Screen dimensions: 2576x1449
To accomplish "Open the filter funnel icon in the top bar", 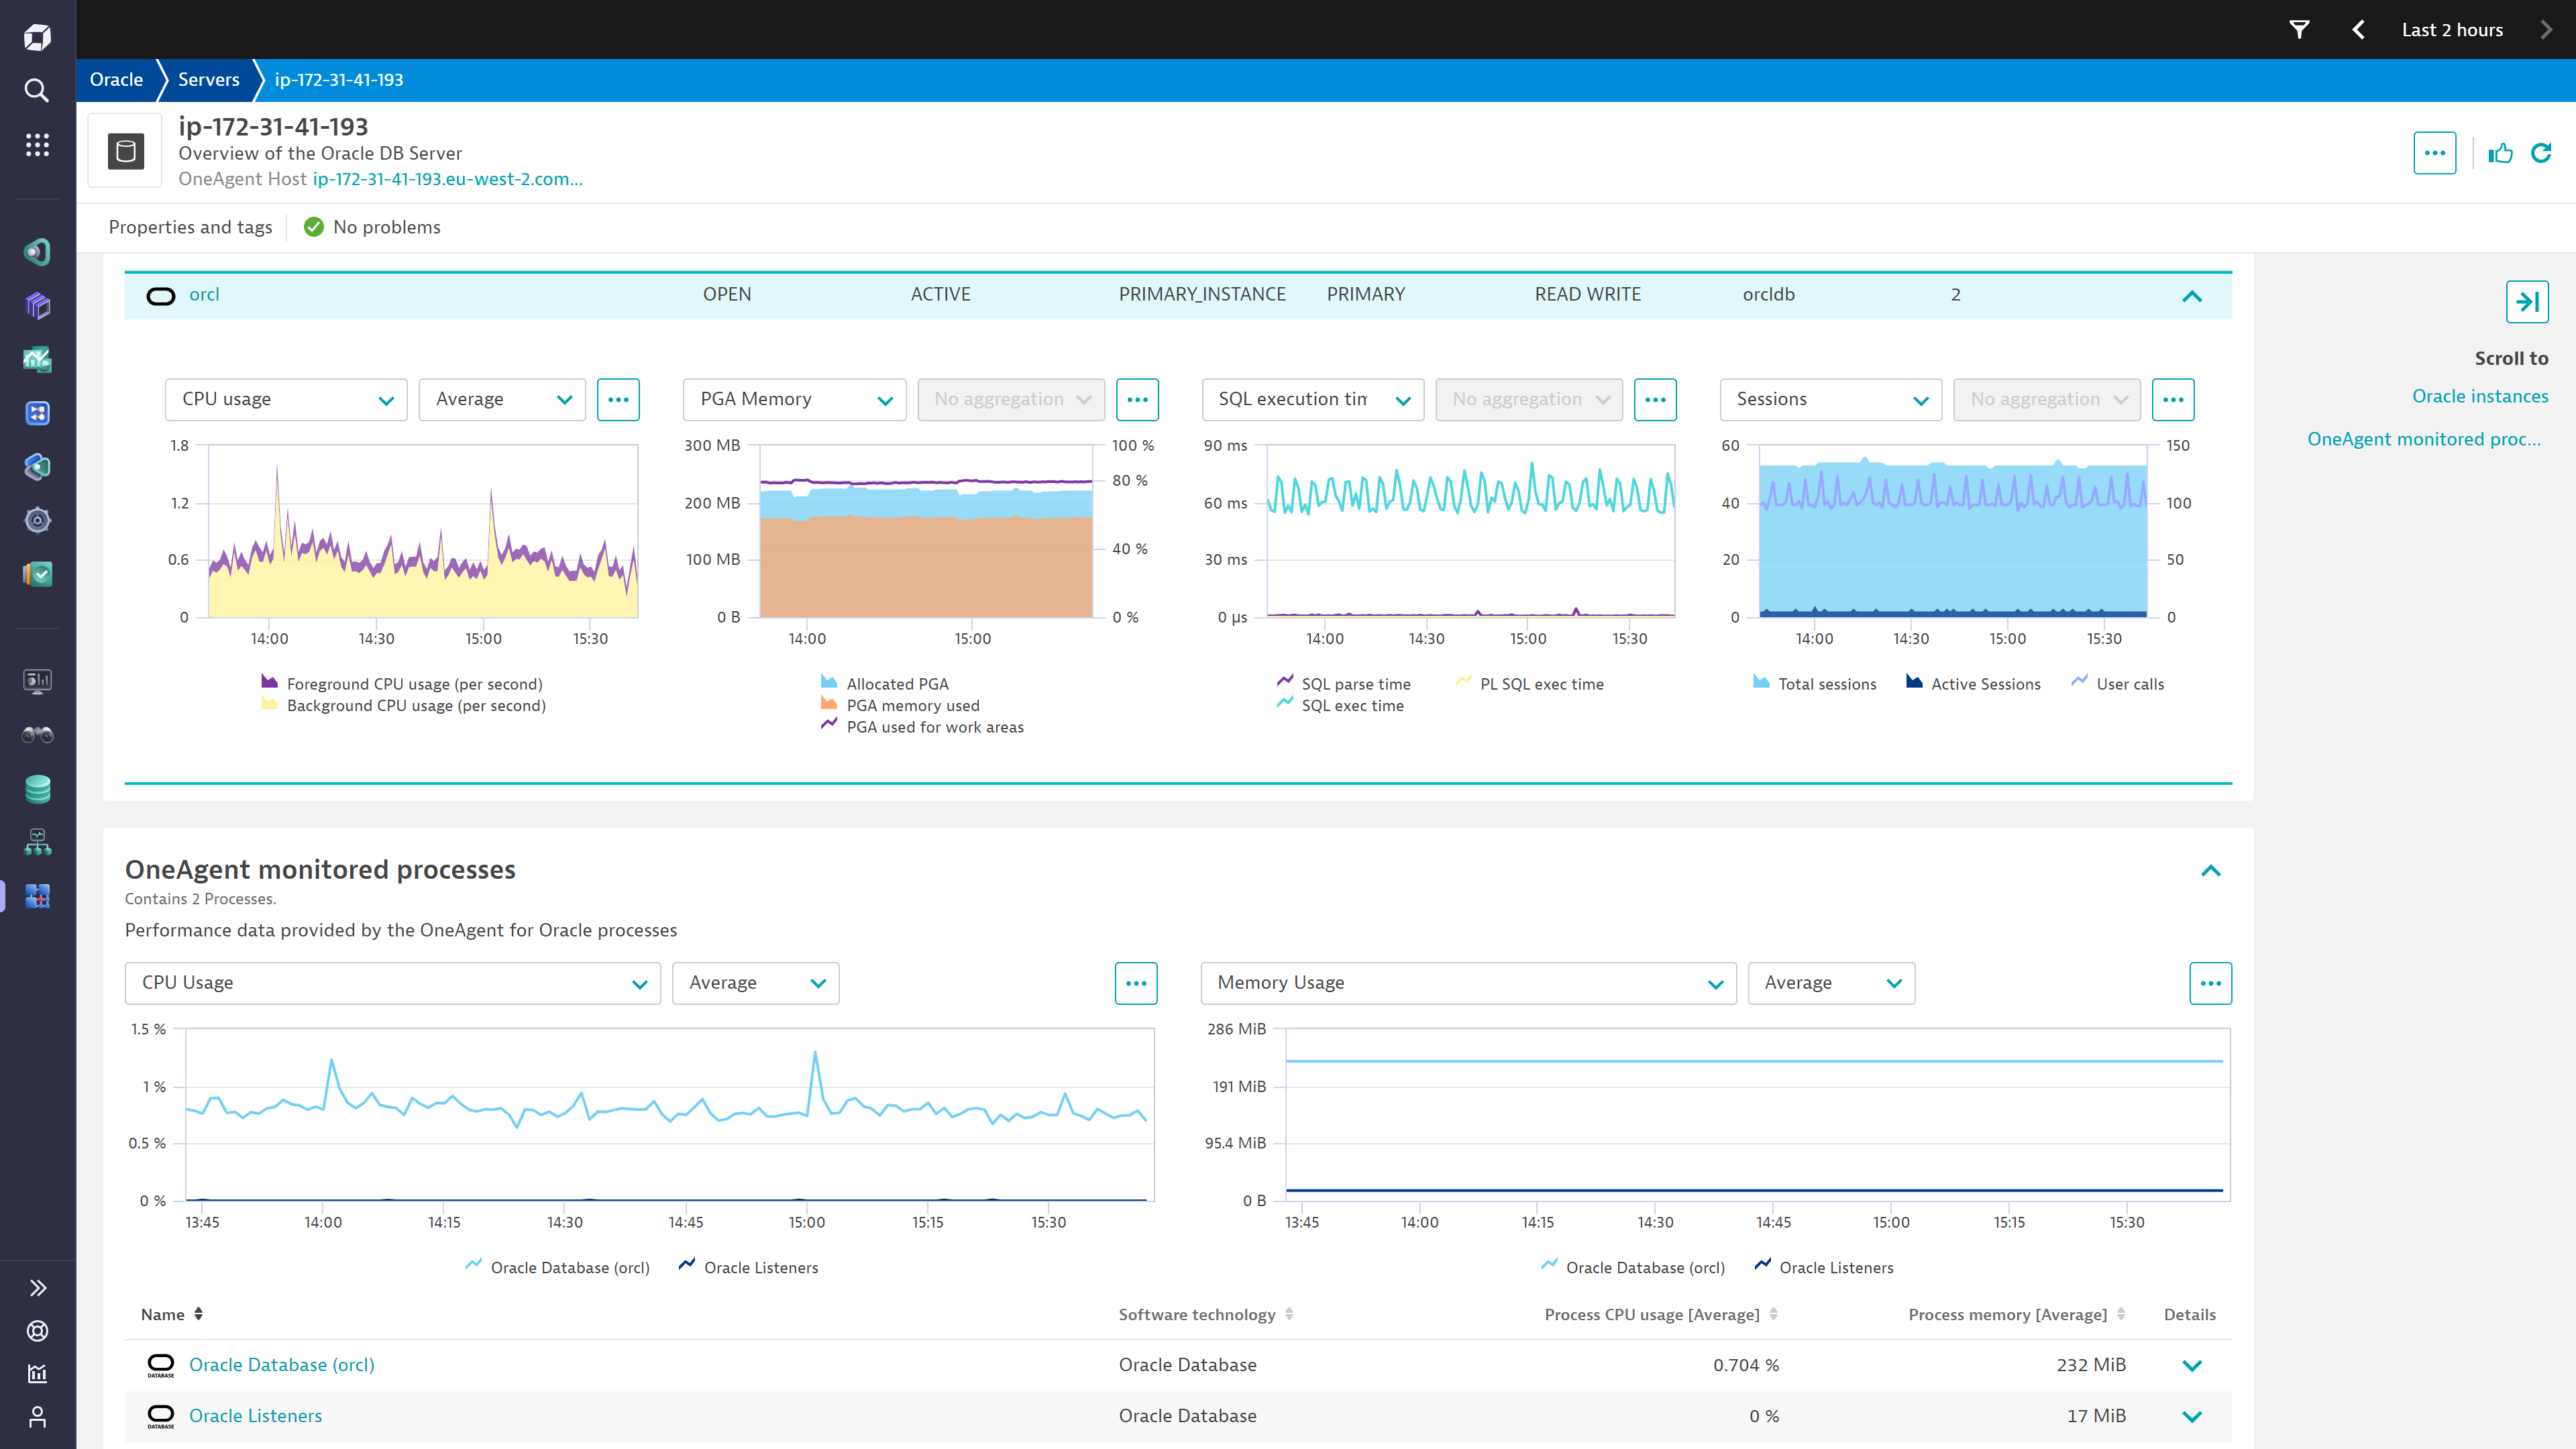I will click(x=2299, y=30).
